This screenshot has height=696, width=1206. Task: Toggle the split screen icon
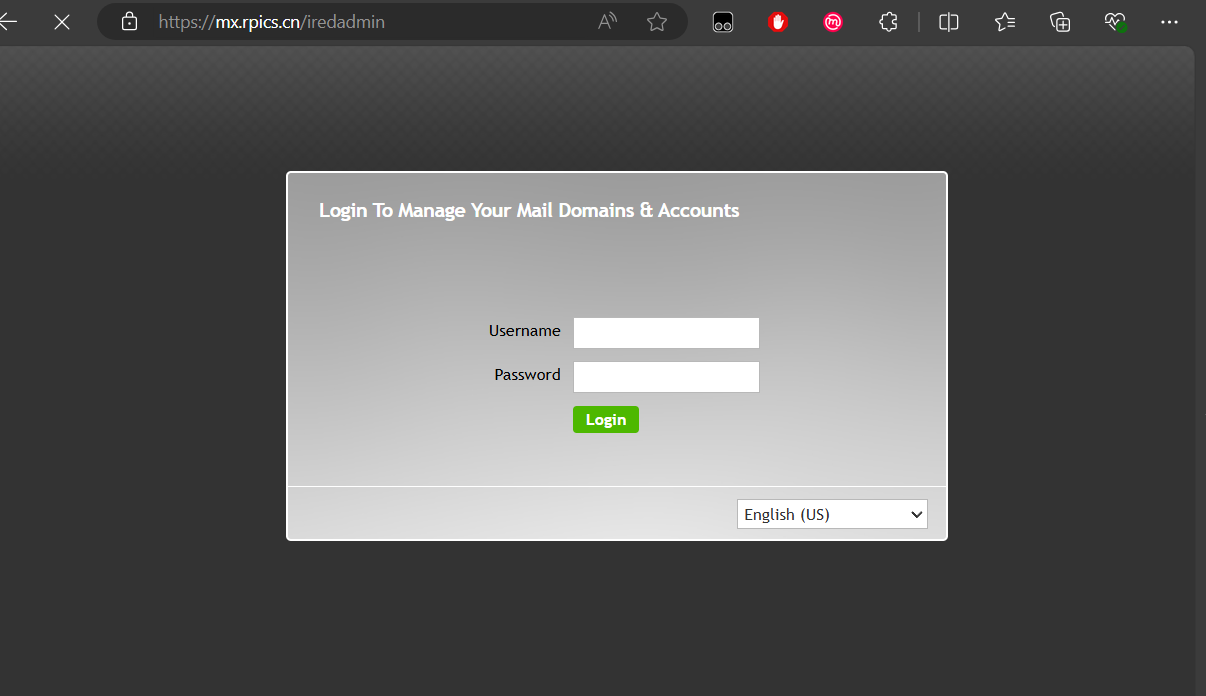pos(949,22)
